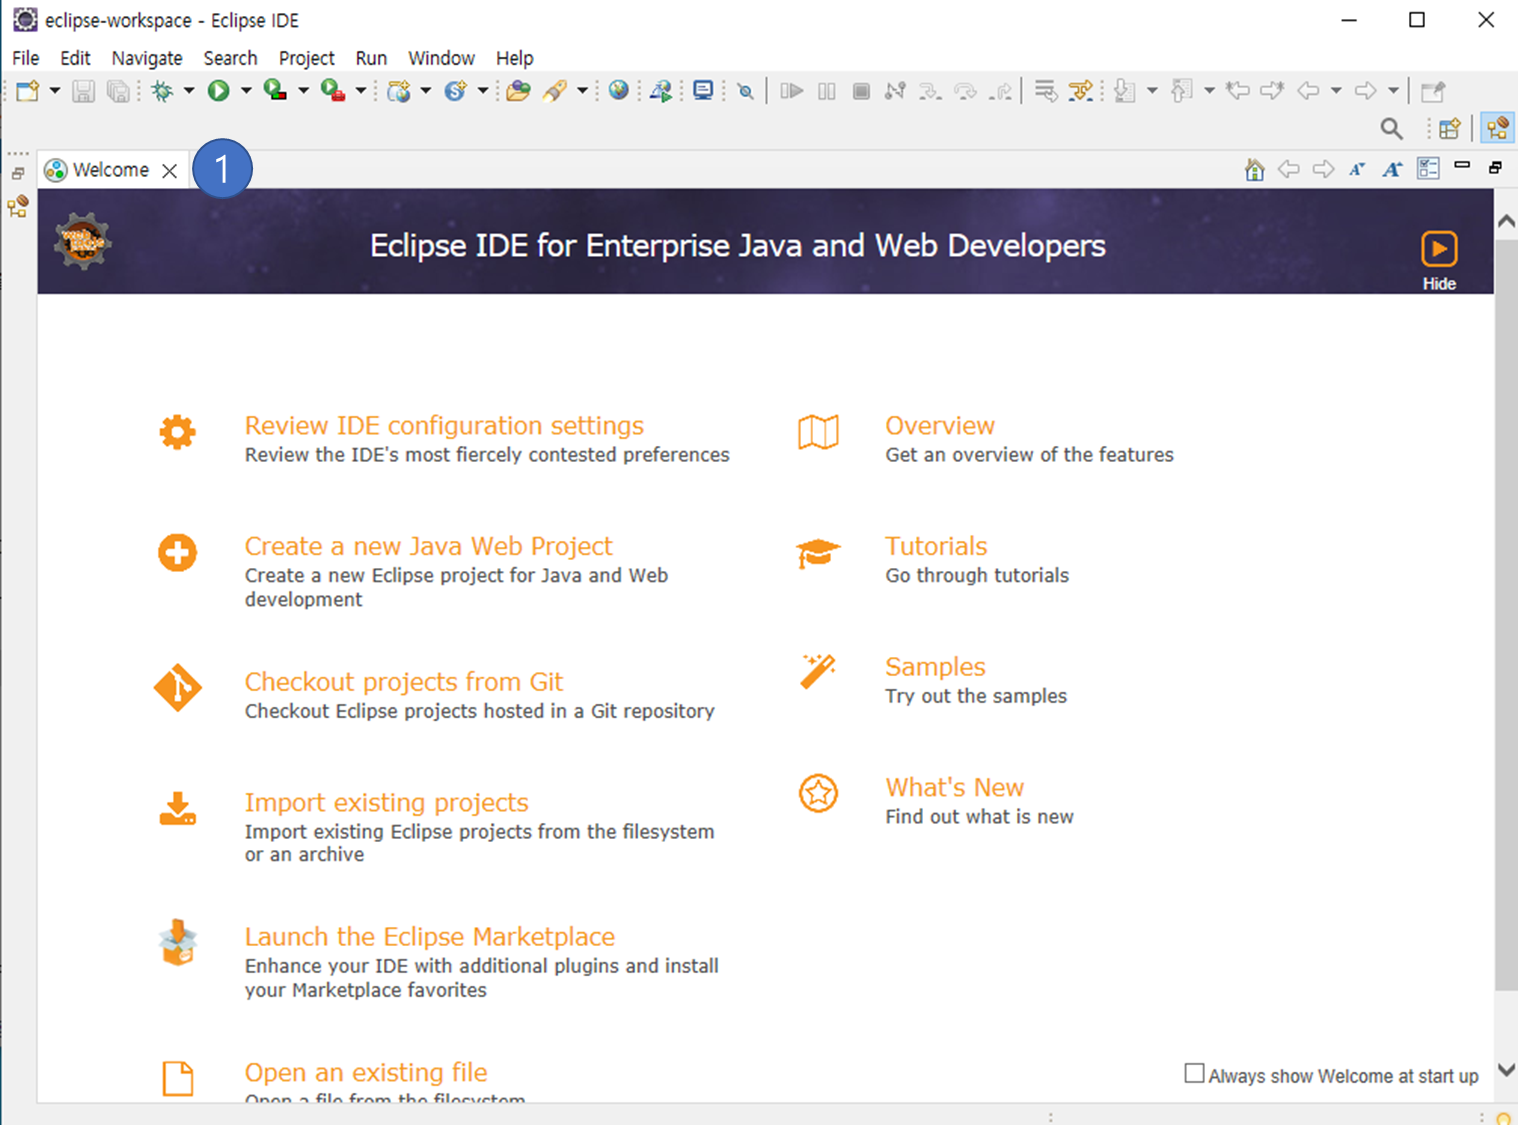Viewport: 1518px width, 1125px height.
Task: Open the Help menu
Action: point(515,58)
